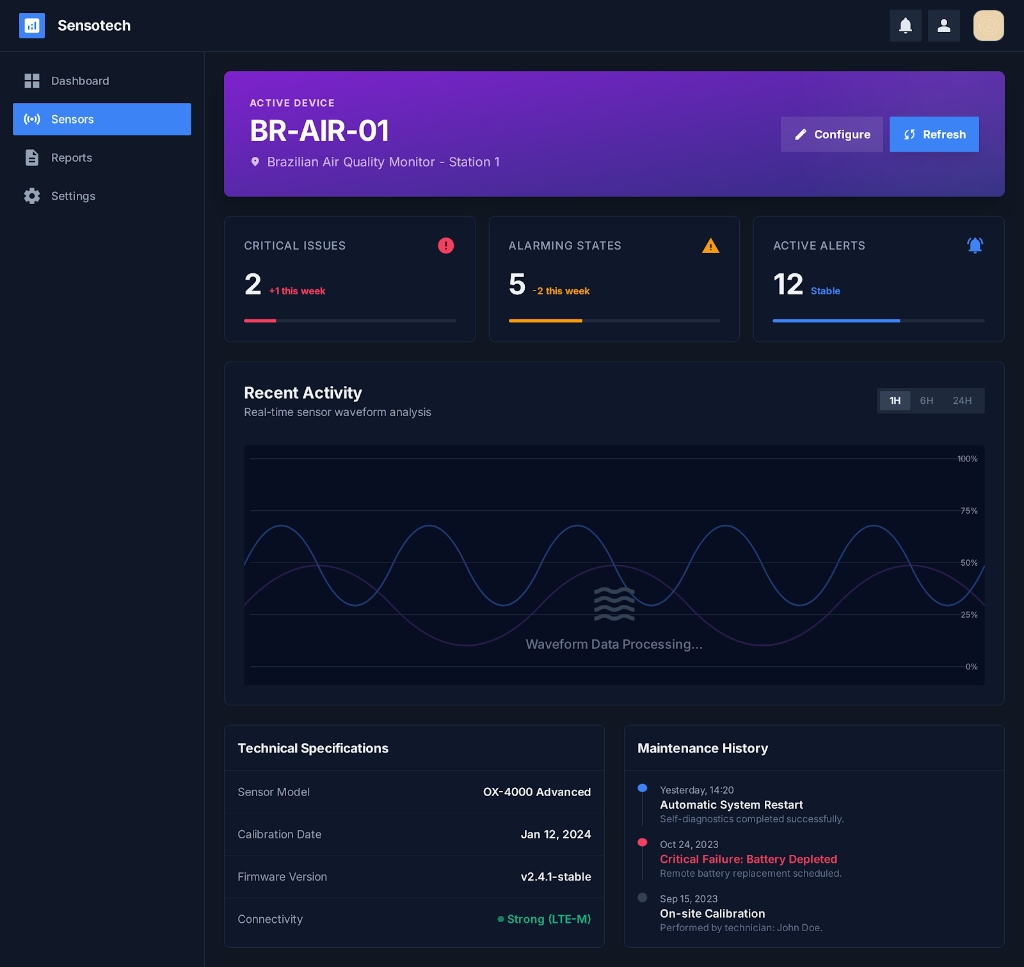
Task: Click 'Waveform Data Processing...' text
Action: point(614,644)
